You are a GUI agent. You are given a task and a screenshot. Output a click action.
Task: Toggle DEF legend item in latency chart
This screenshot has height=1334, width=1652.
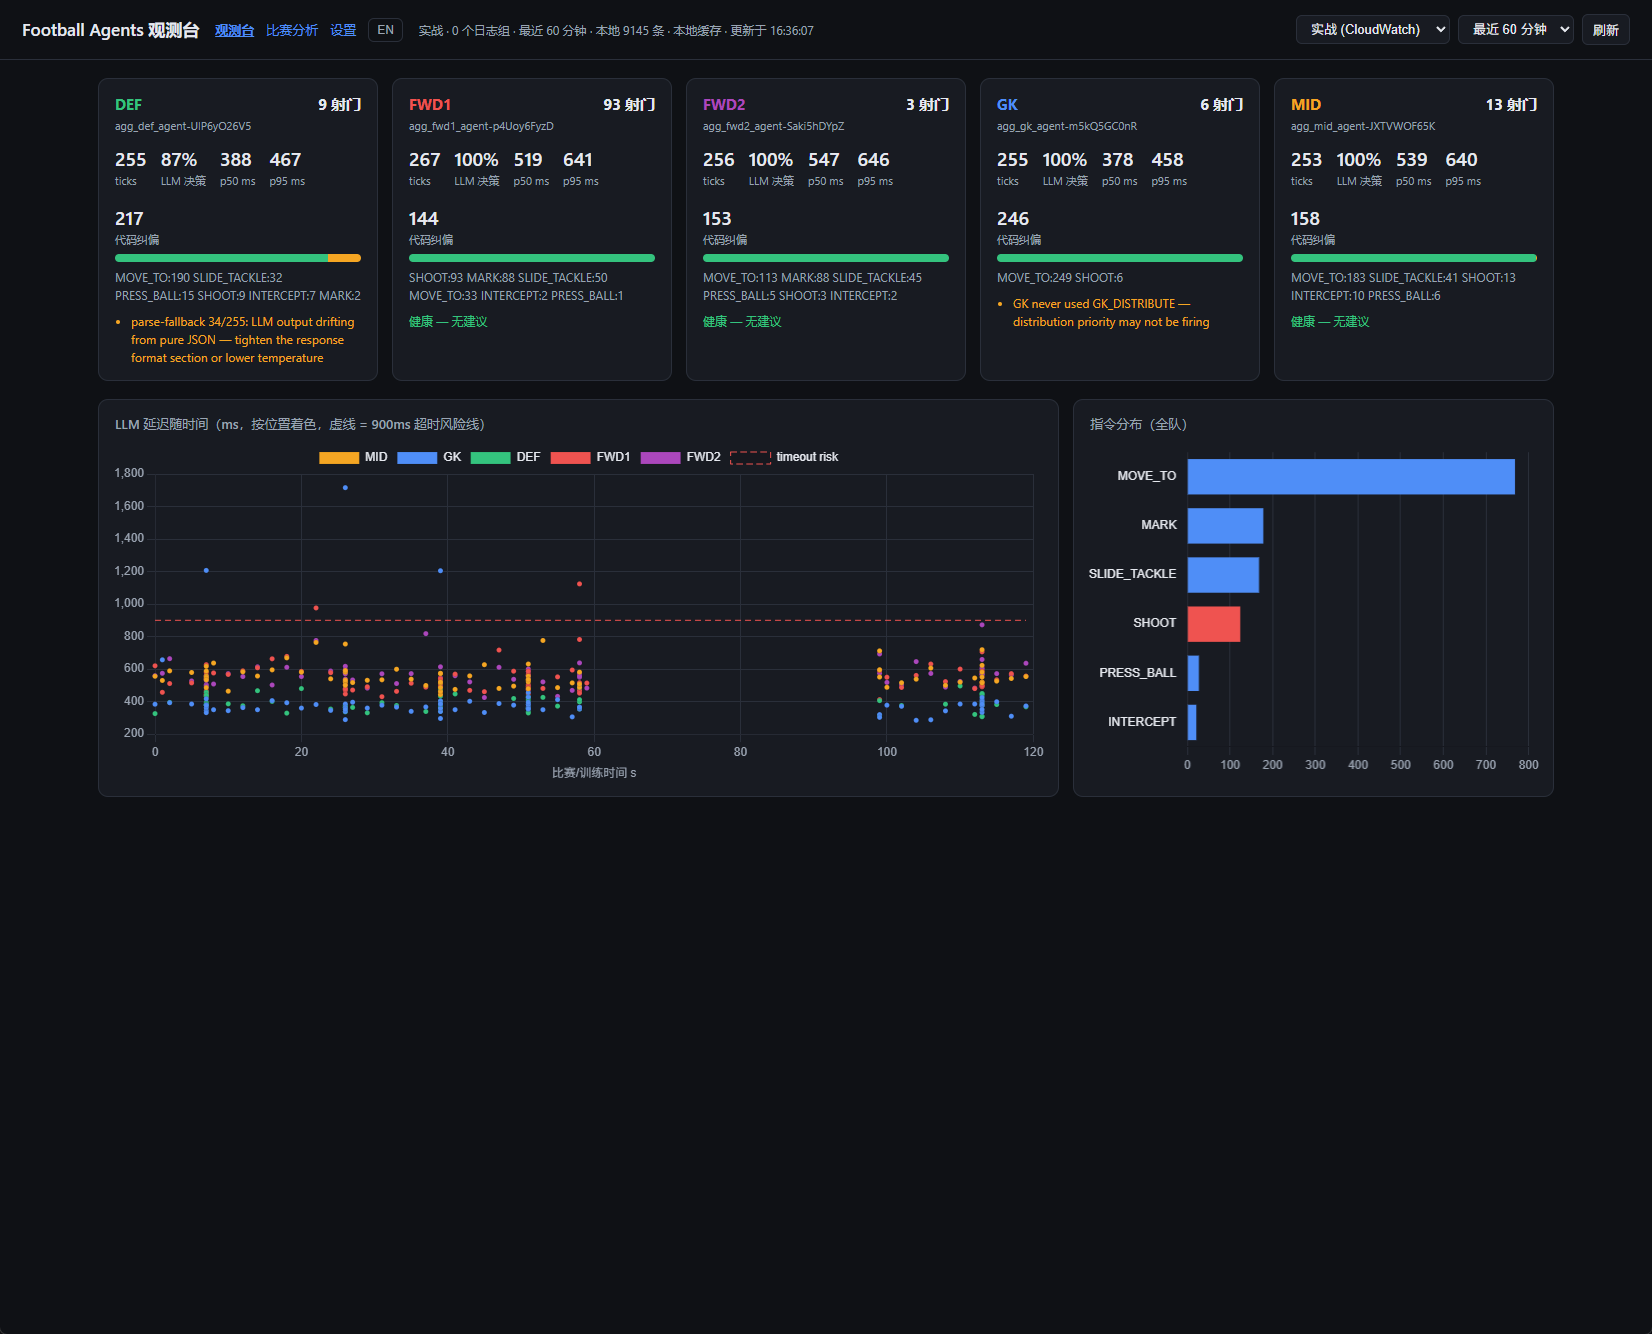(505, 457)
